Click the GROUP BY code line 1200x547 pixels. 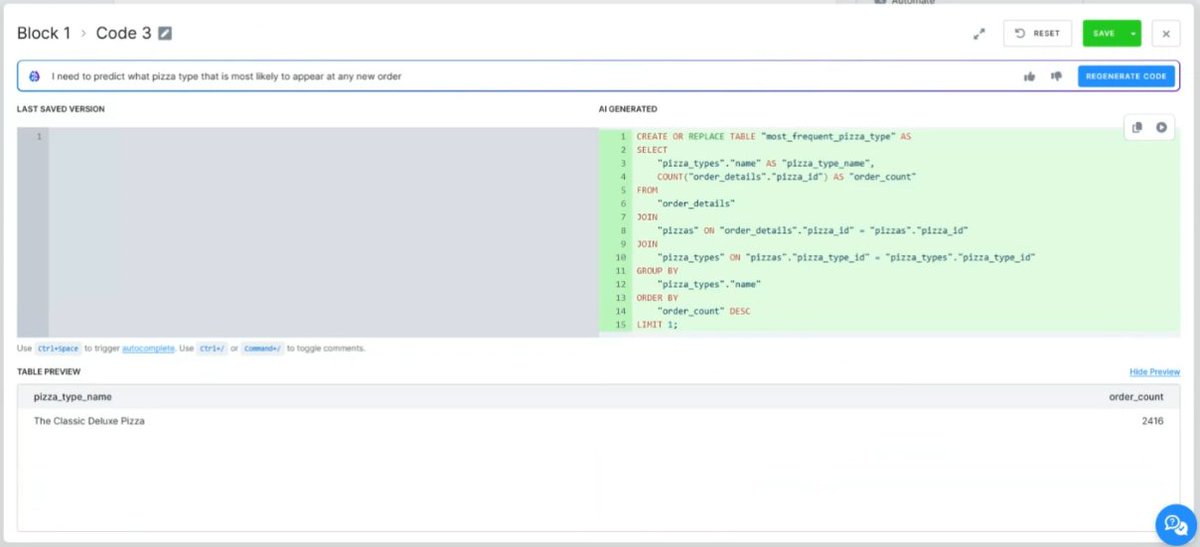tap(657, 270)
